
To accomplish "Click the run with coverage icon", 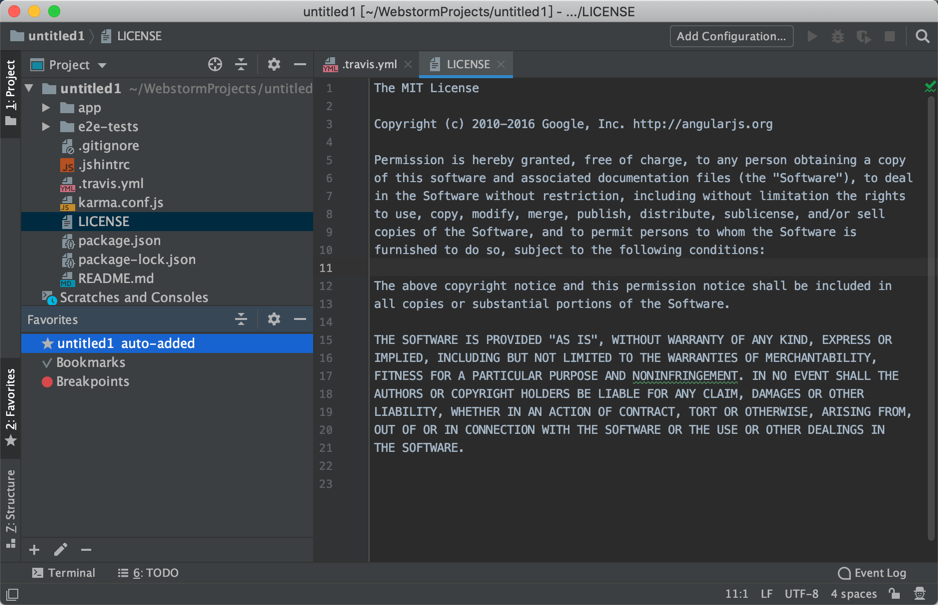I will tap(863, 35).
